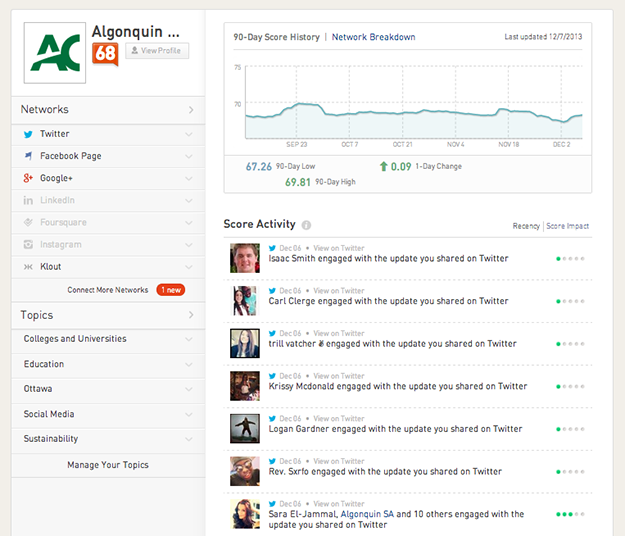
Task: Click the Algonquin College AC logo
Action: [55, 53]
